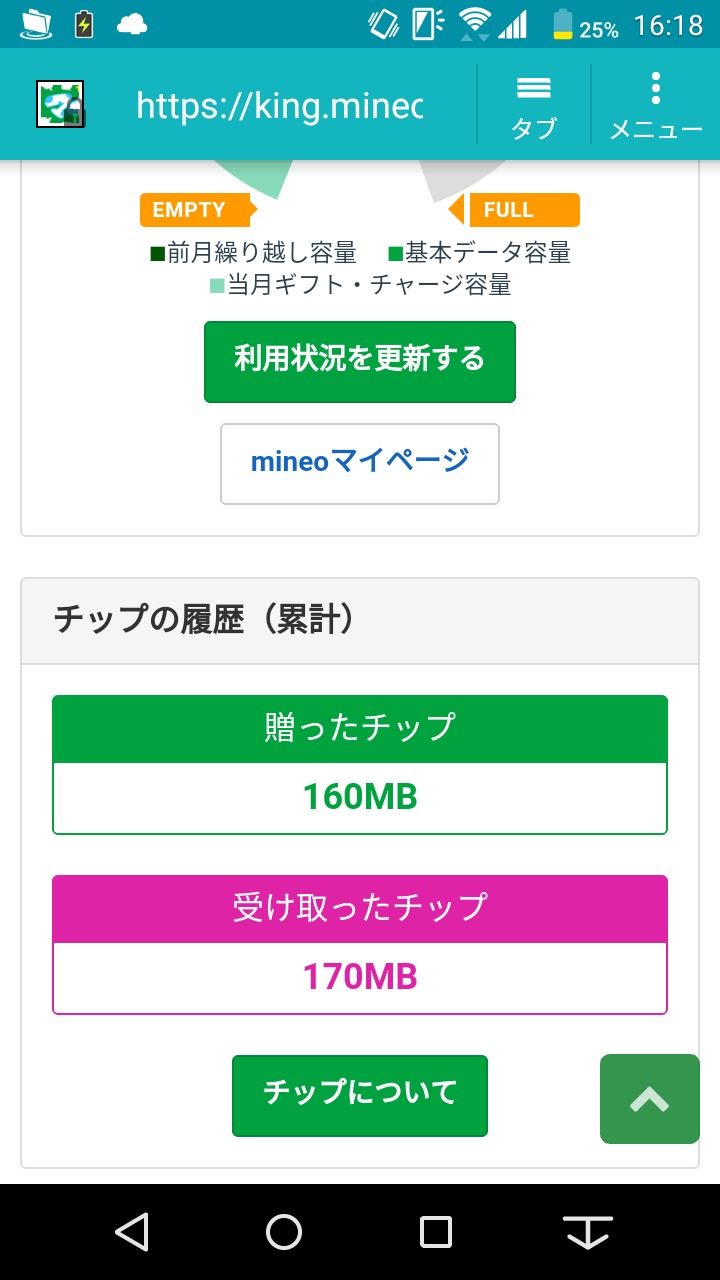Tap the hide-navigation-bar down arrow icon
This screenshot has width=720, height=1280.
point(588,1232)
